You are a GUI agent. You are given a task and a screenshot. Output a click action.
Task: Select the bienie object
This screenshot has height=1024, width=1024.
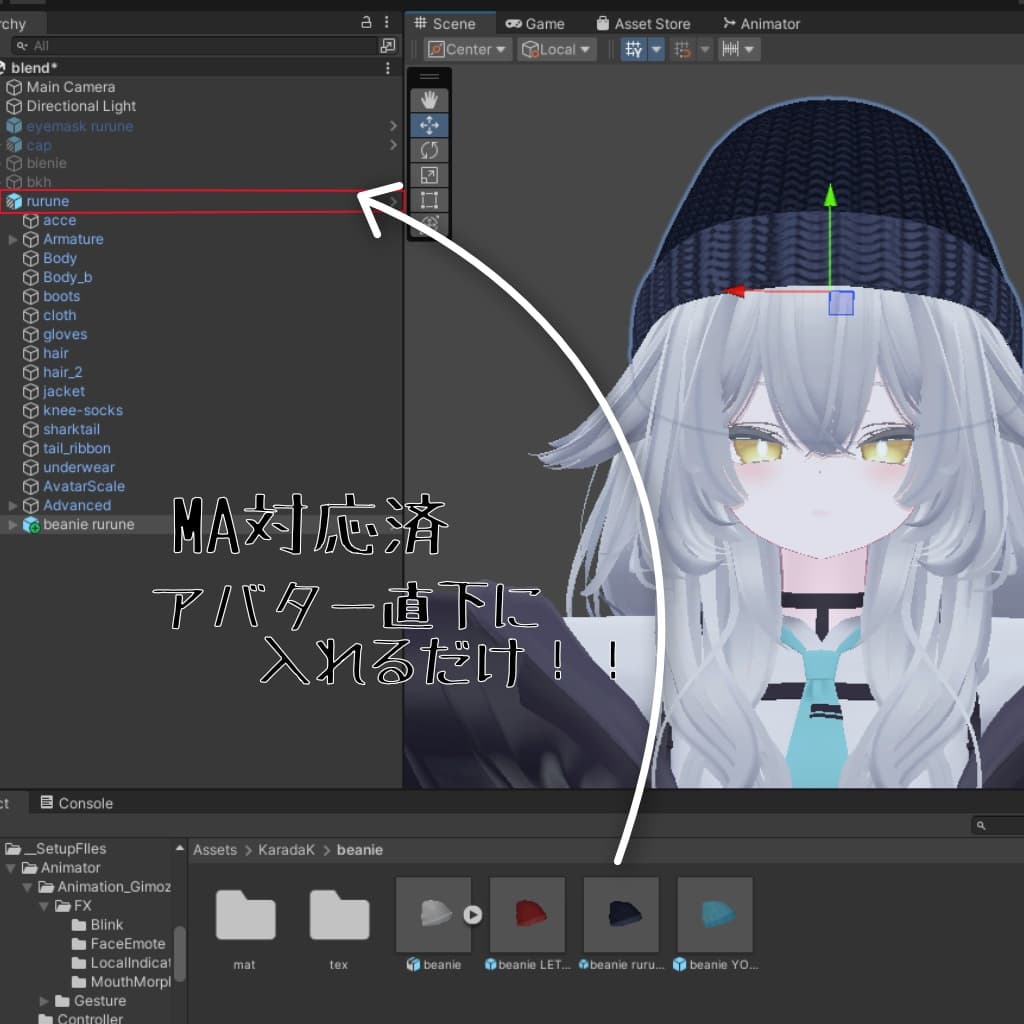(46, 163)
